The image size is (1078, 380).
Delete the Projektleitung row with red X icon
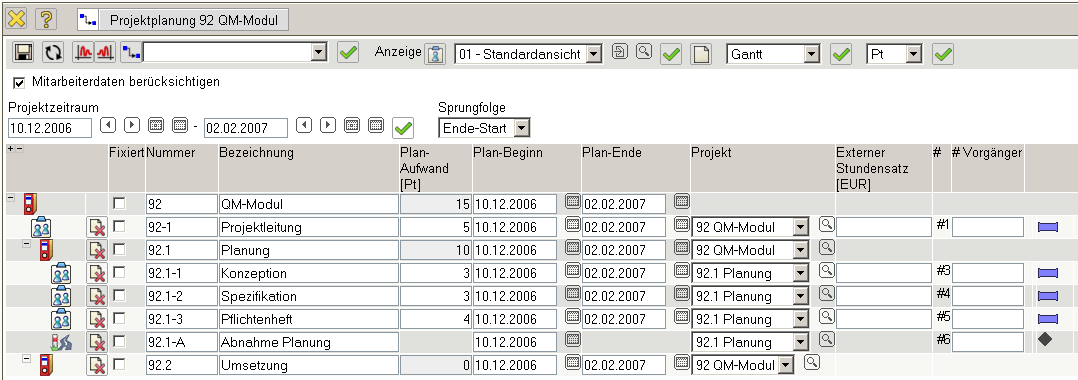click(x=97, y=227)
